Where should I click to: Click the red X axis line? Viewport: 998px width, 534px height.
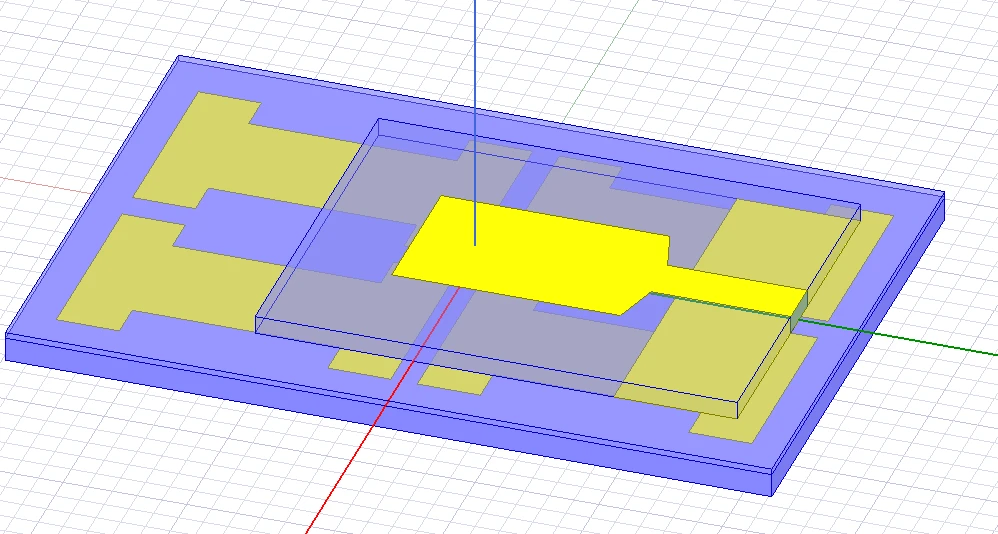click(x=382, y=412)
